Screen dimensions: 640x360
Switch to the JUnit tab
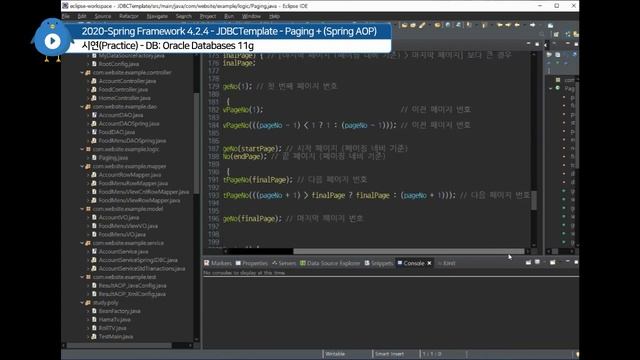447,263
